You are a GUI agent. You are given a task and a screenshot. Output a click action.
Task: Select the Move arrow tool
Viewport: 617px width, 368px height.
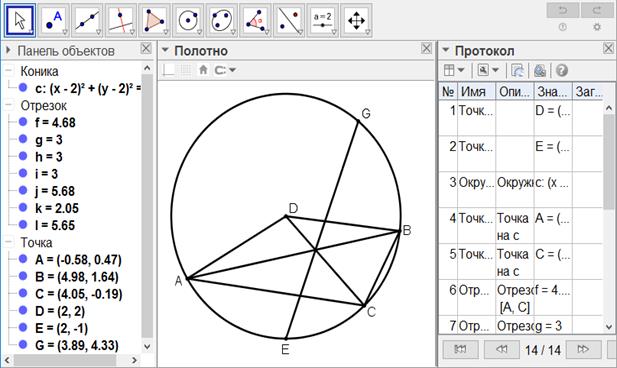click(20, 20)
